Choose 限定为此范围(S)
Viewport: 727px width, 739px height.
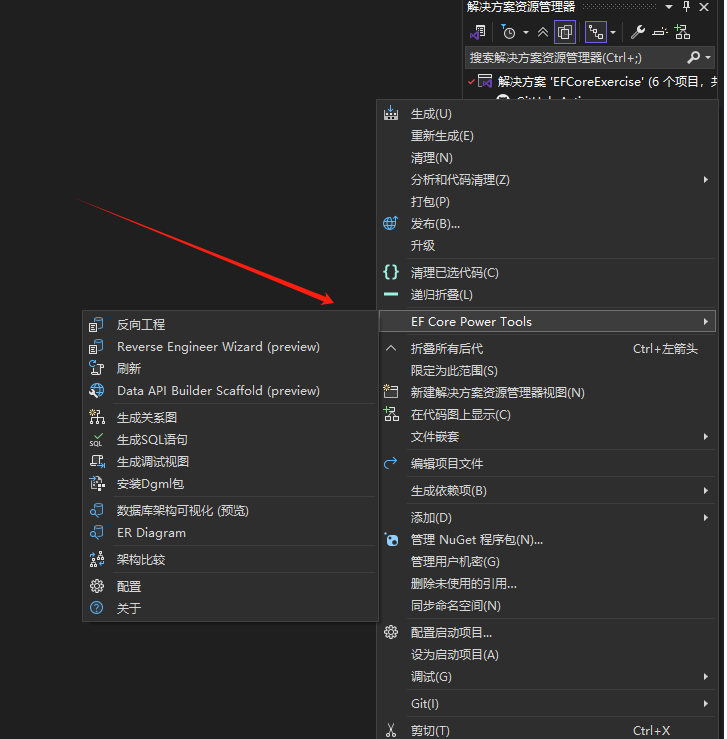coord(547,371)
